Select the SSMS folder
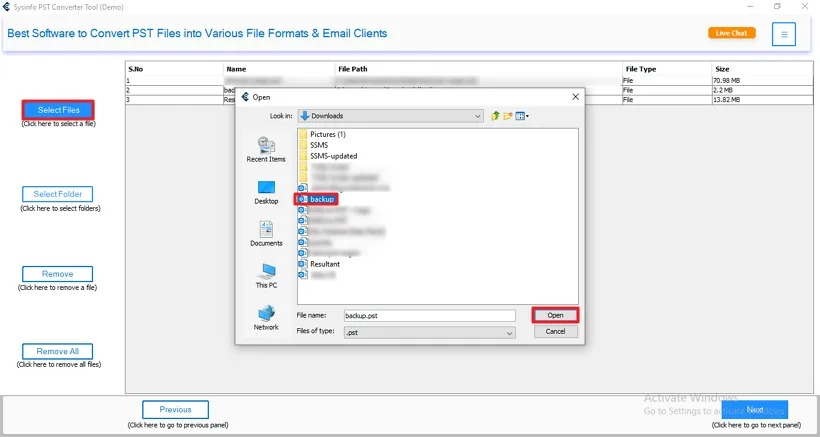820x437 pixels. click(314, 145)
